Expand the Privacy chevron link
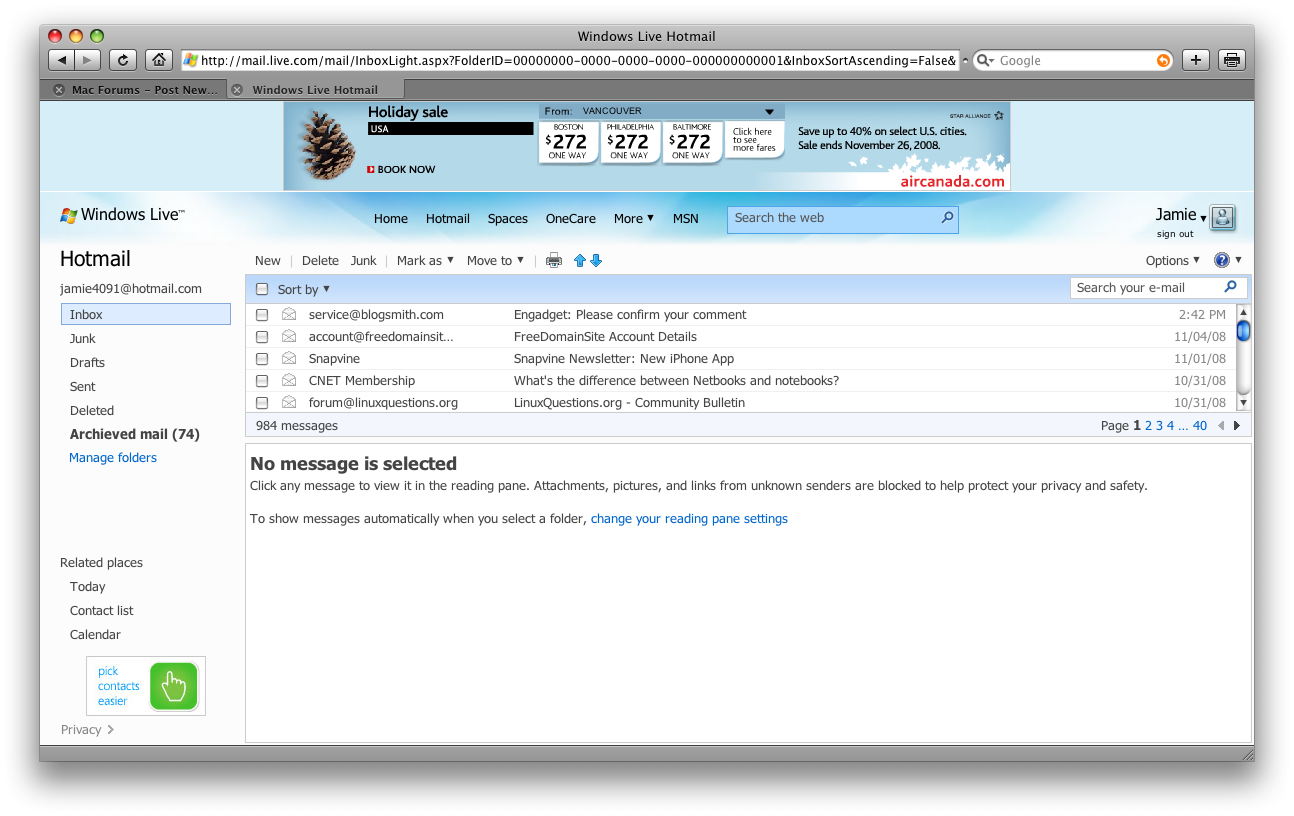This screenshot has width=1294, height=816. click(110, 730)
